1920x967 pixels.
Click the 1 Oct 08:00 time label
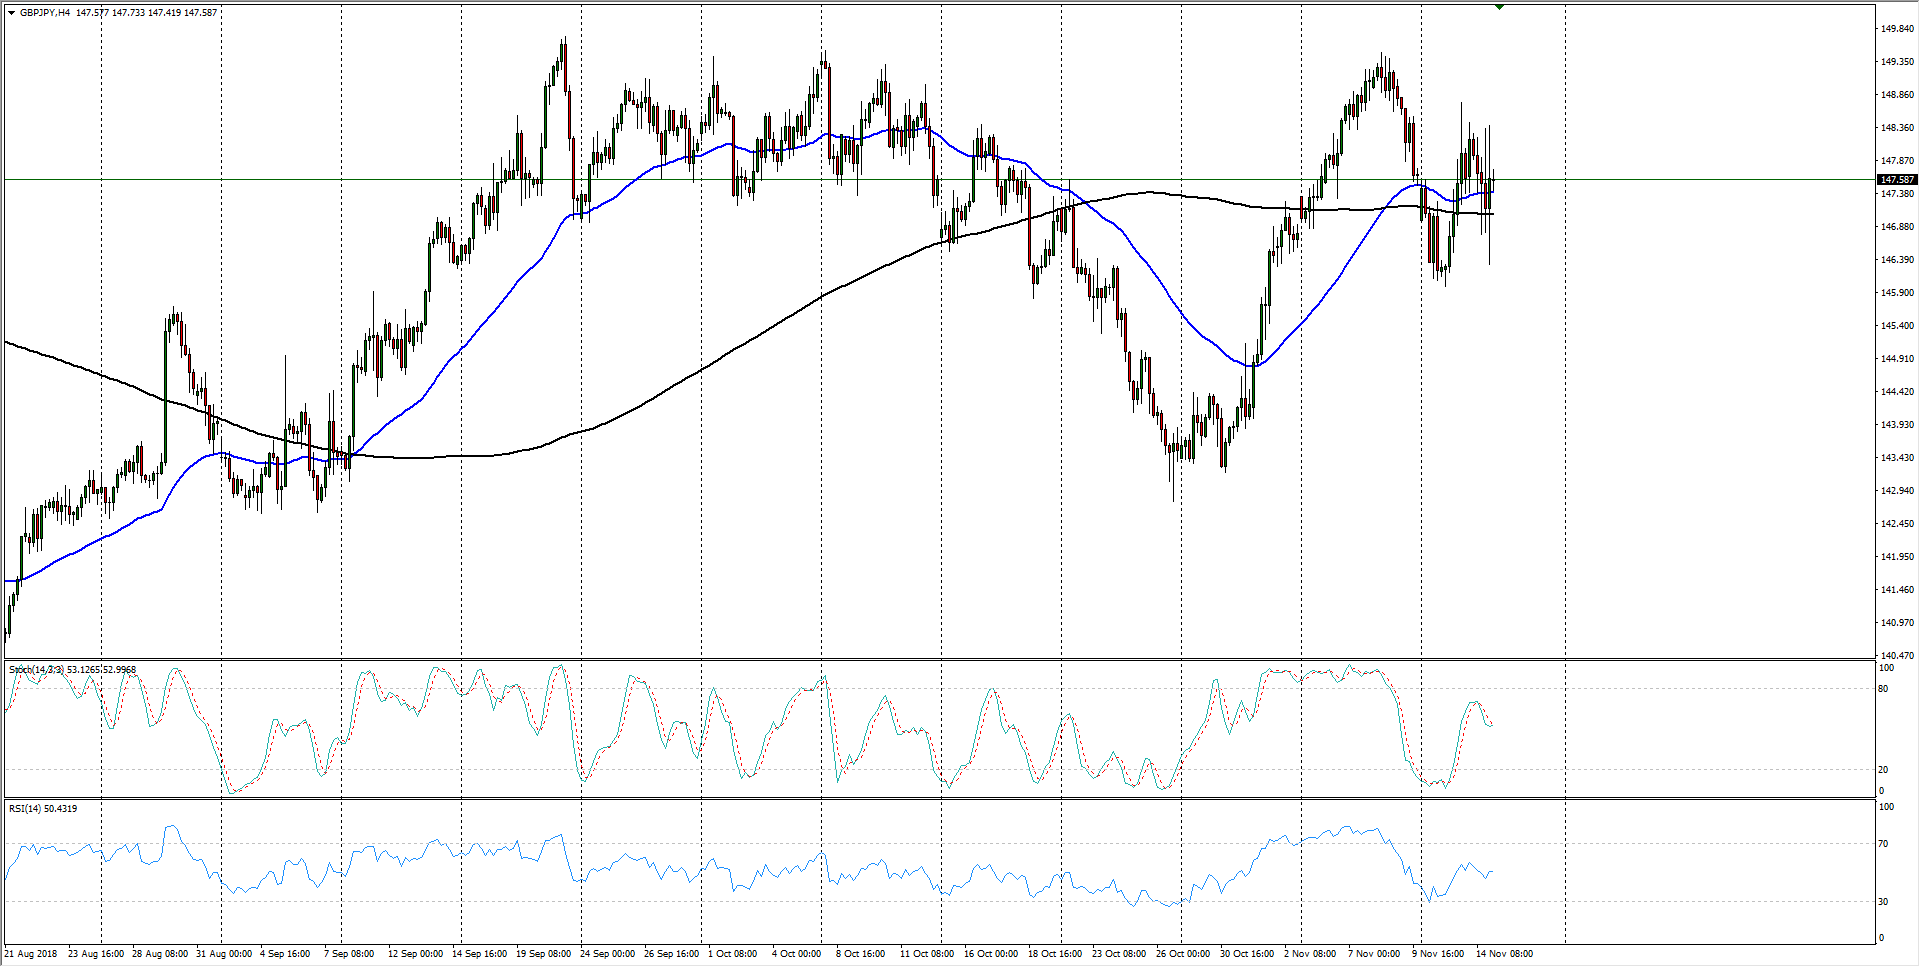point(732,954)
